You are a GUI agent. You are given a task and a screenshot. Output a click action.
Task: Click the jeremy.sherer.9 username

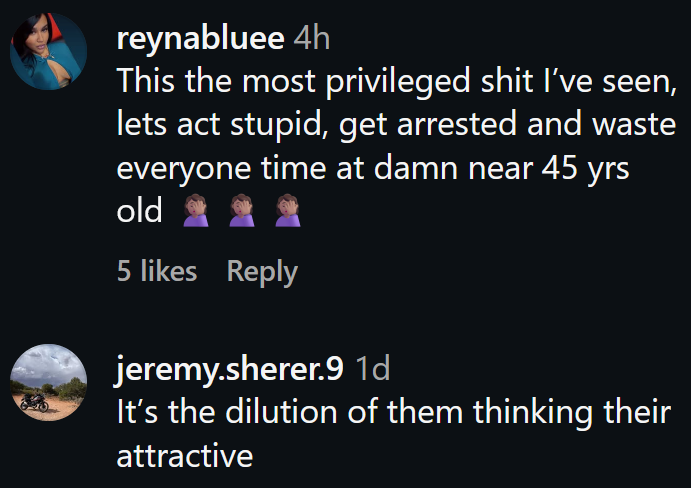coord(230,369)
